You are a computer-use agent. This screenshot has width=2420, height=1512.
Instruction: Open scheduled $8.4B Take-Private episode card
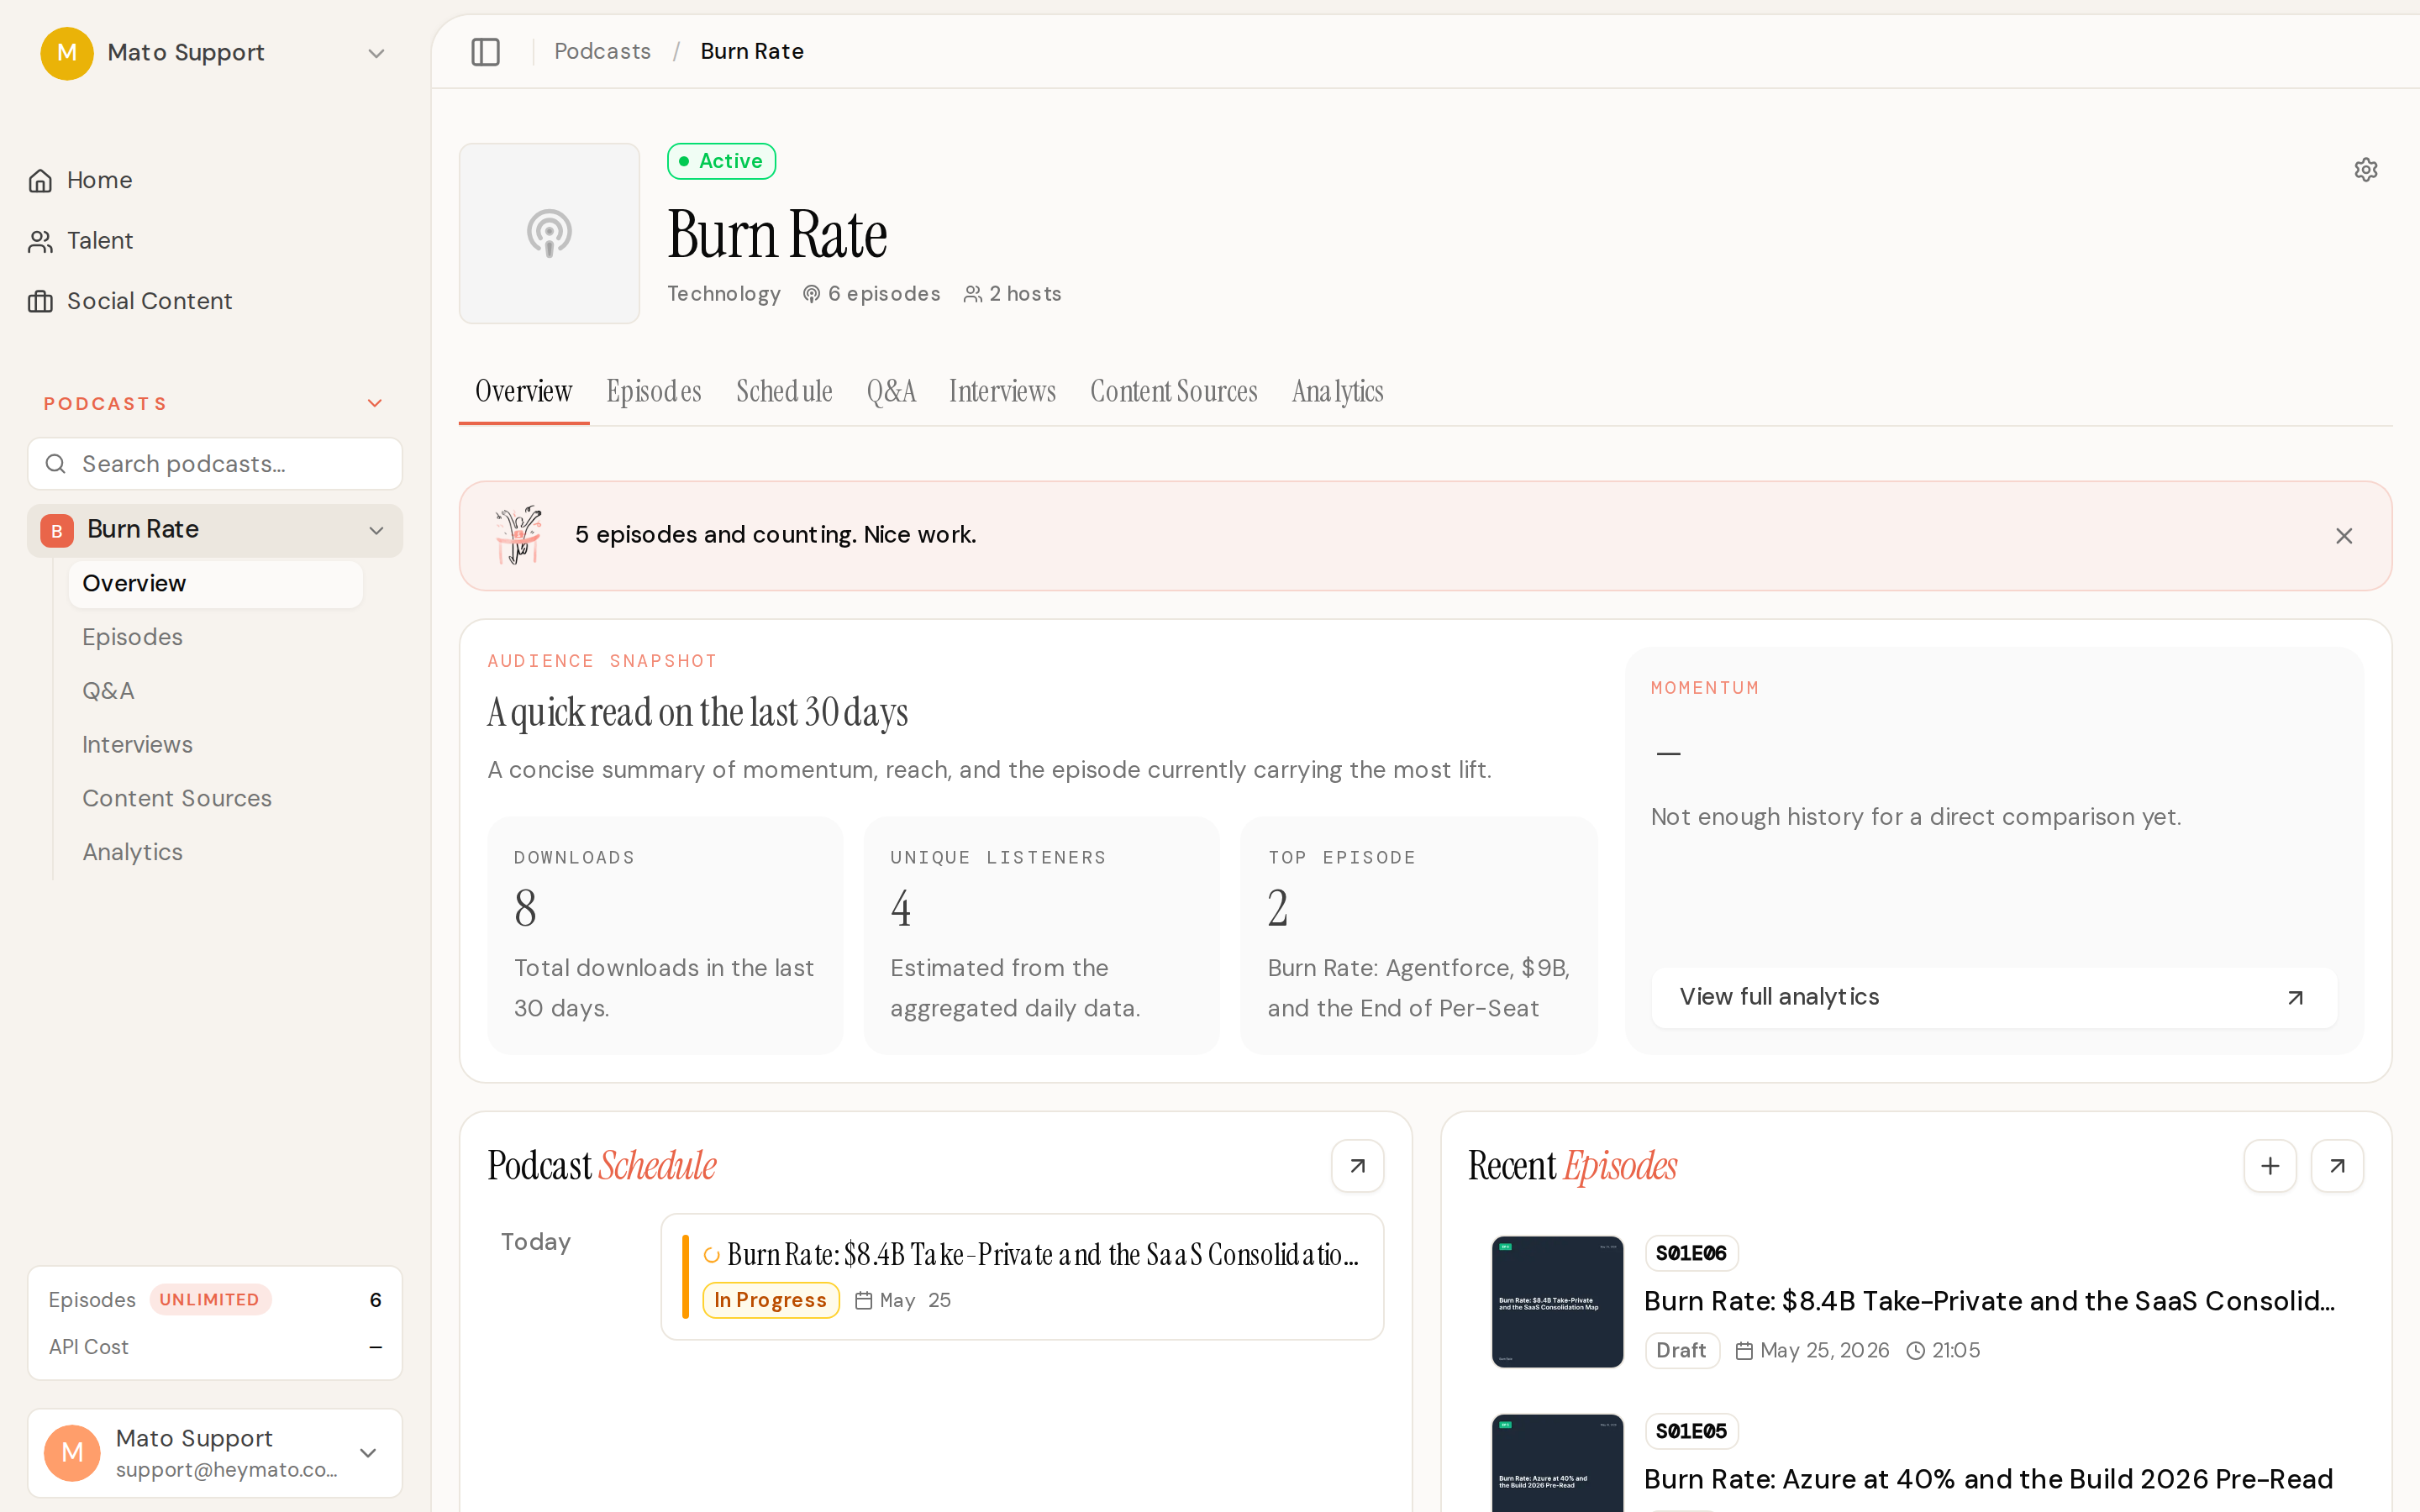point(1022,1277)
